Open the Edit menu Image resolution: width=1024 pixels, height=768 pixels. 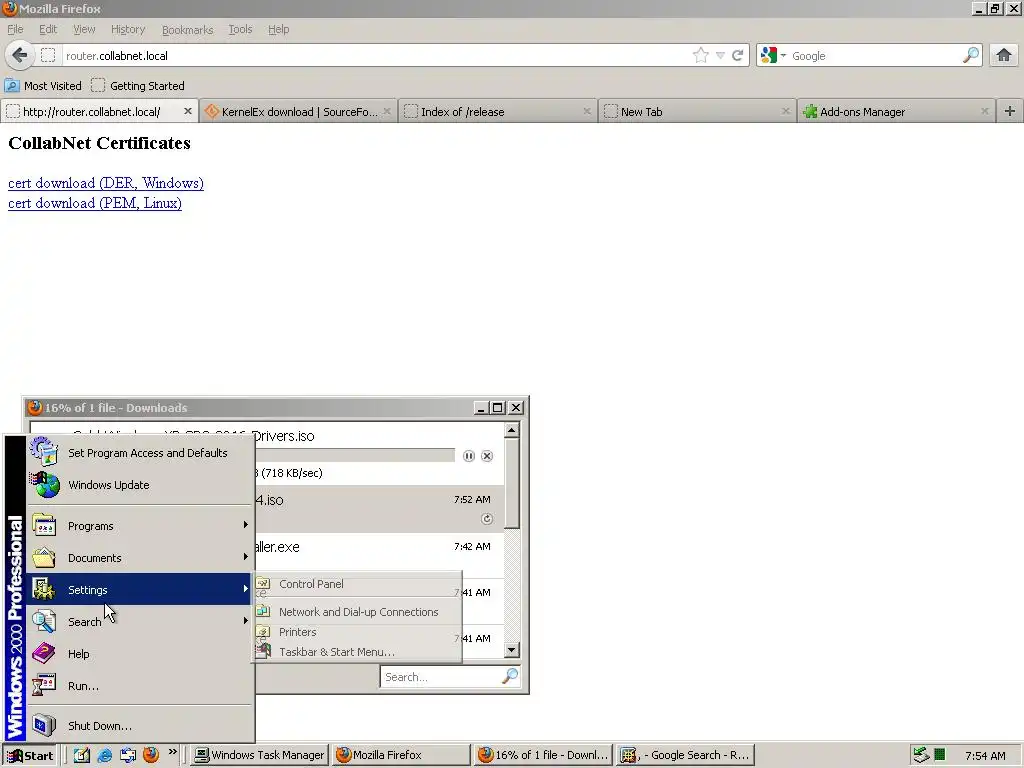tap(48, 29)
